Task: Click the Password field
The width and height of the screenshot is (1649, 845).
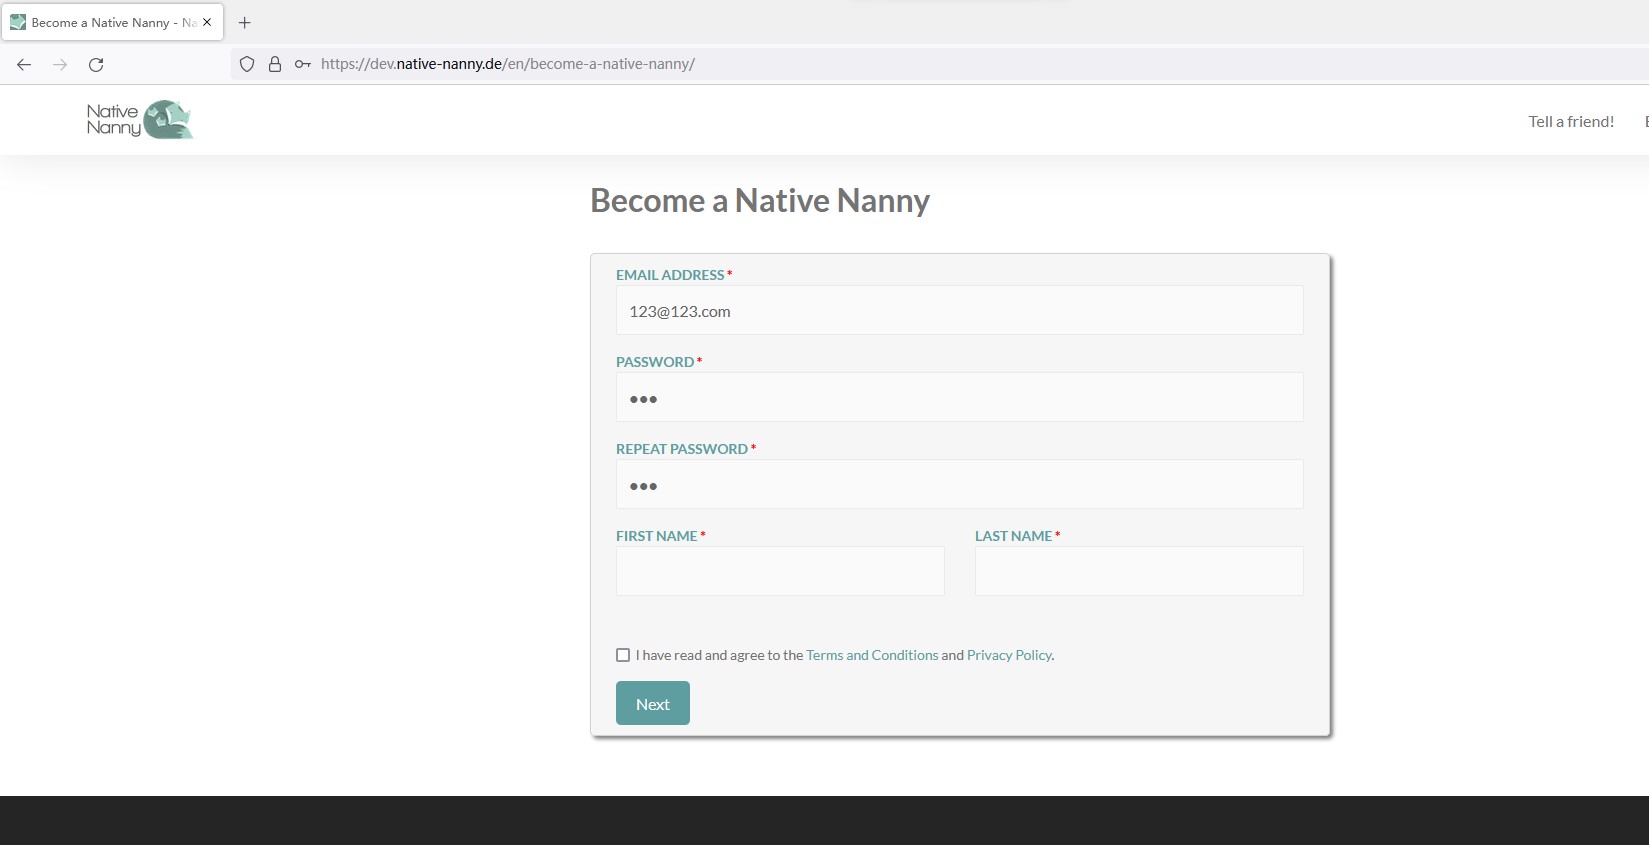Action: tap(959, 398)
